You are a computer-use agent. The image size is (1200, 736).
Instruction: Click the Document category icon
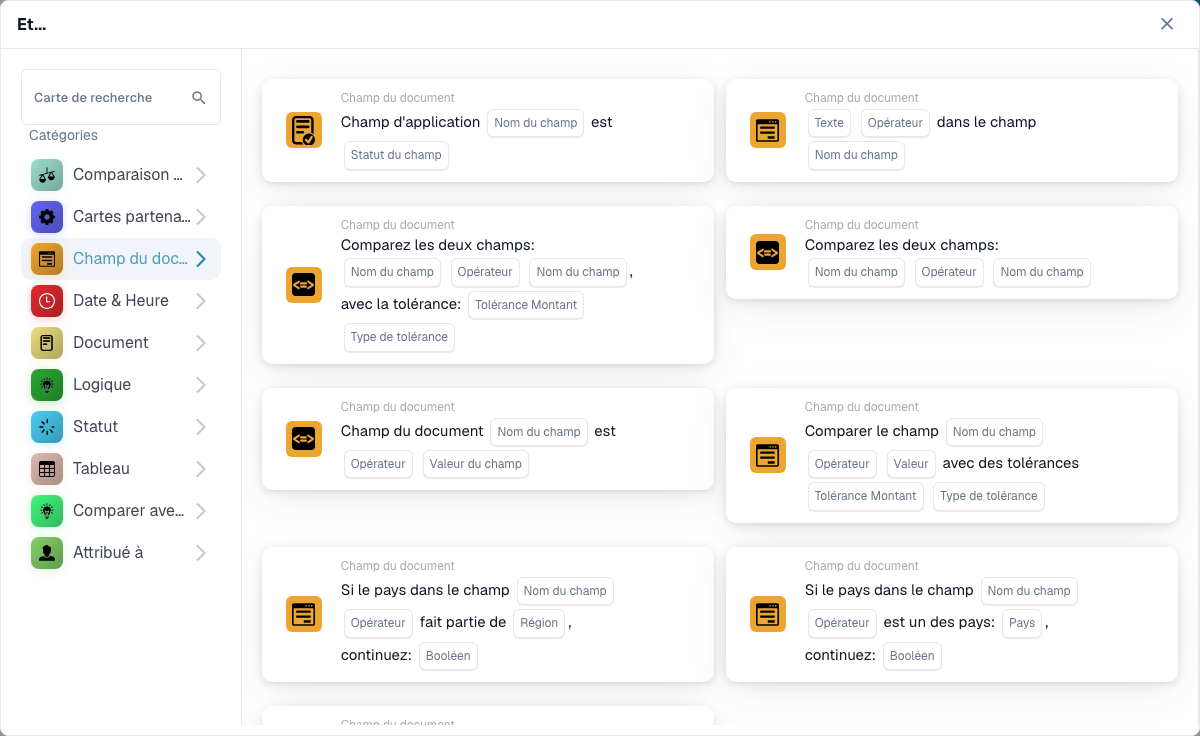pyautogui.click(x=47, y=343)
